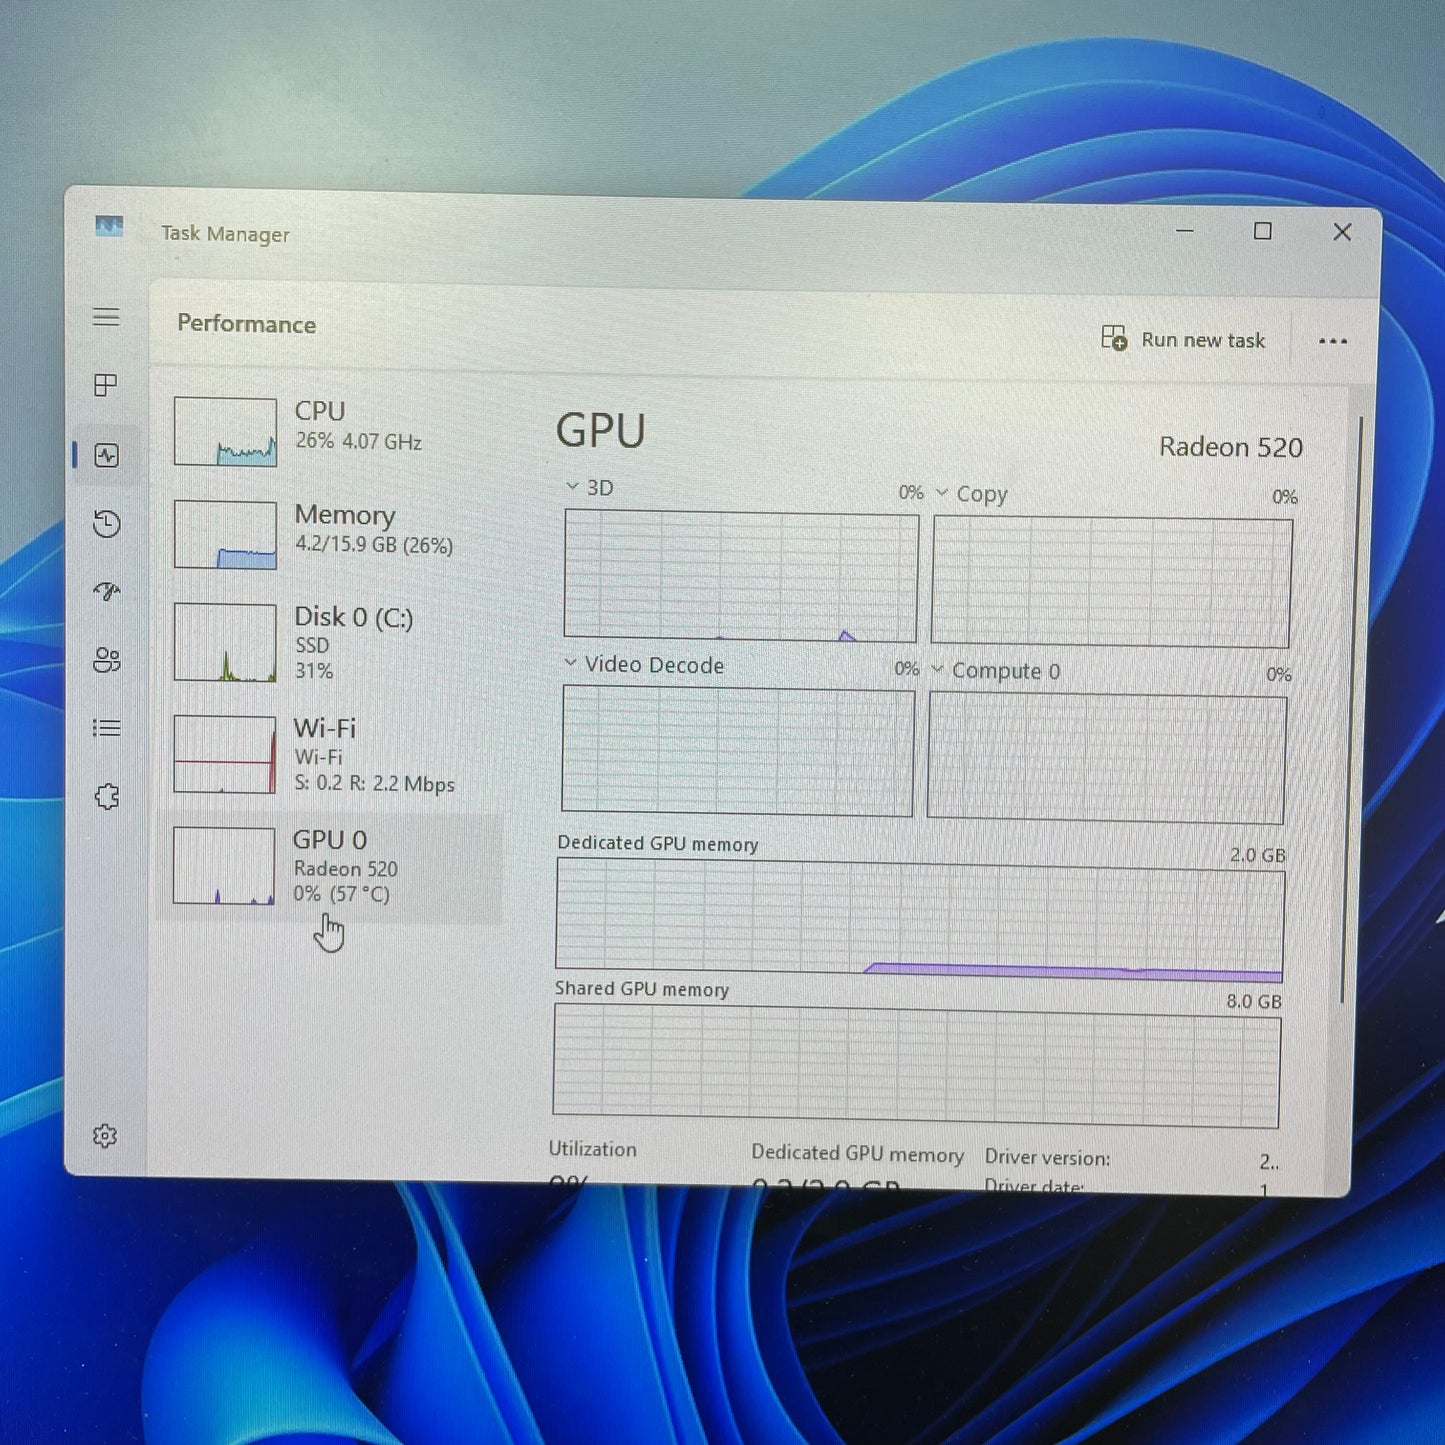Maximize the Task Manager window
Image resolution: width=1445 pixels, height=1445 pixels.
[x=1263, y=231]
